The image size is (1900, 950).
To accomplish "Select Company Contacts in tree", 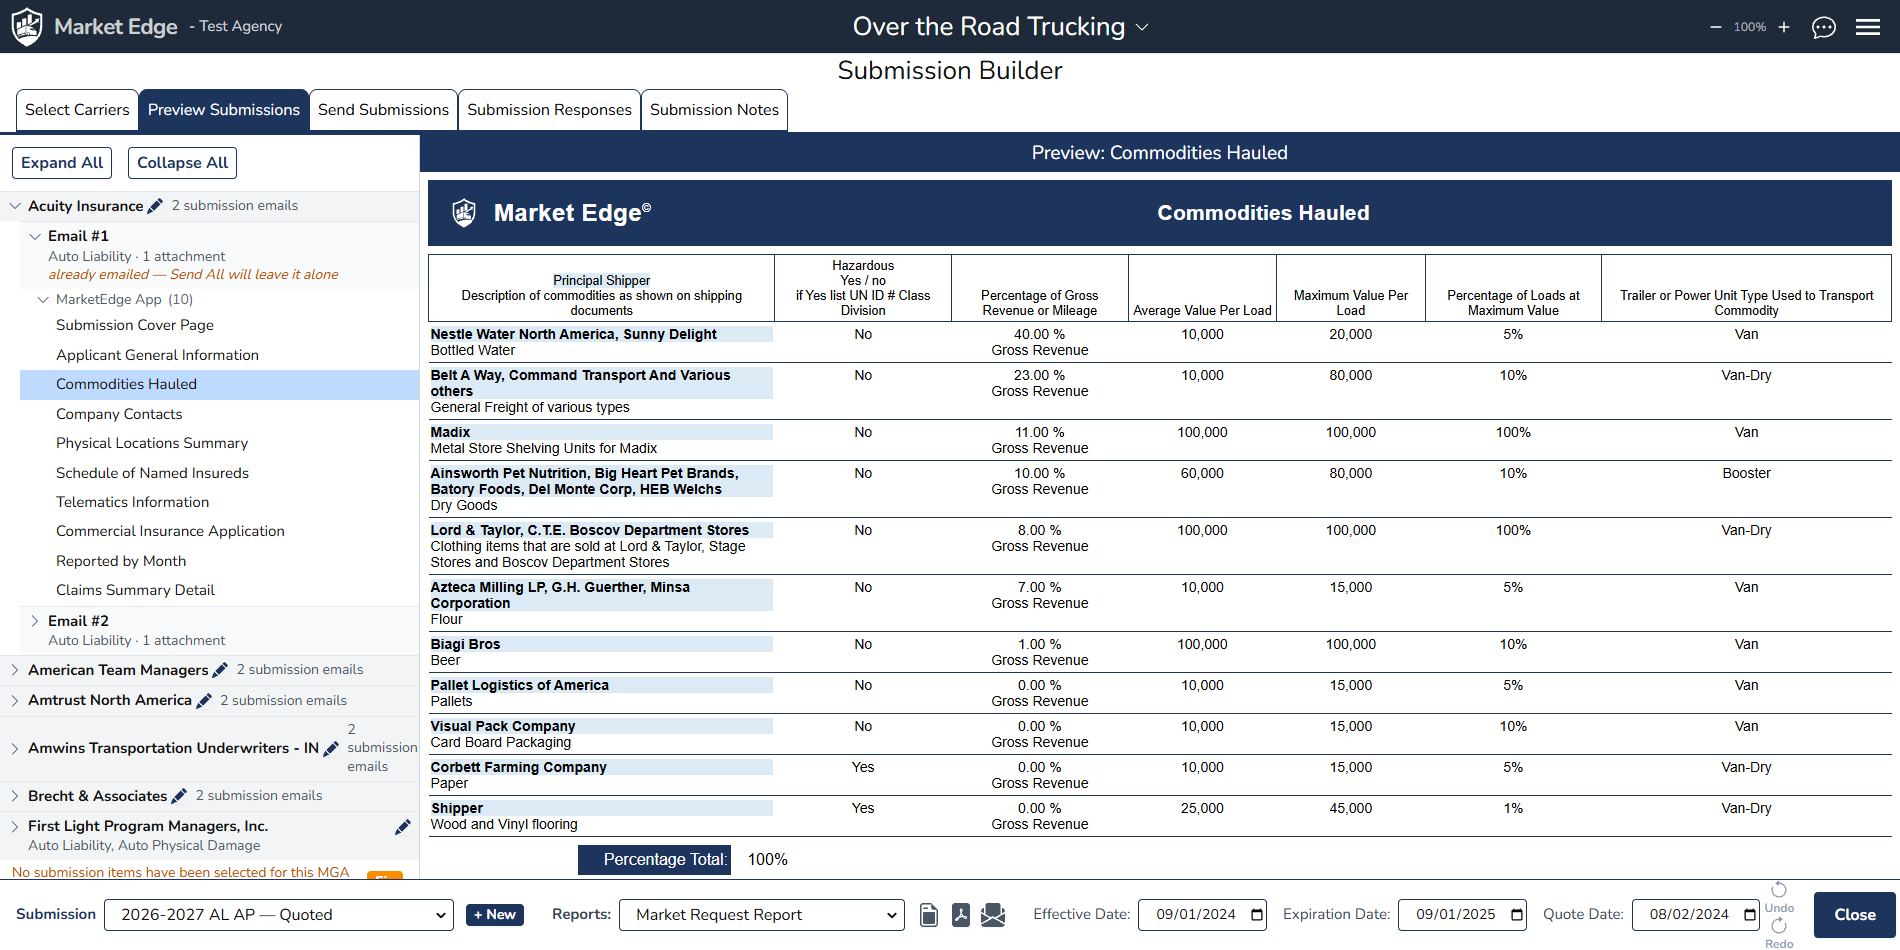I will [119, 414].
